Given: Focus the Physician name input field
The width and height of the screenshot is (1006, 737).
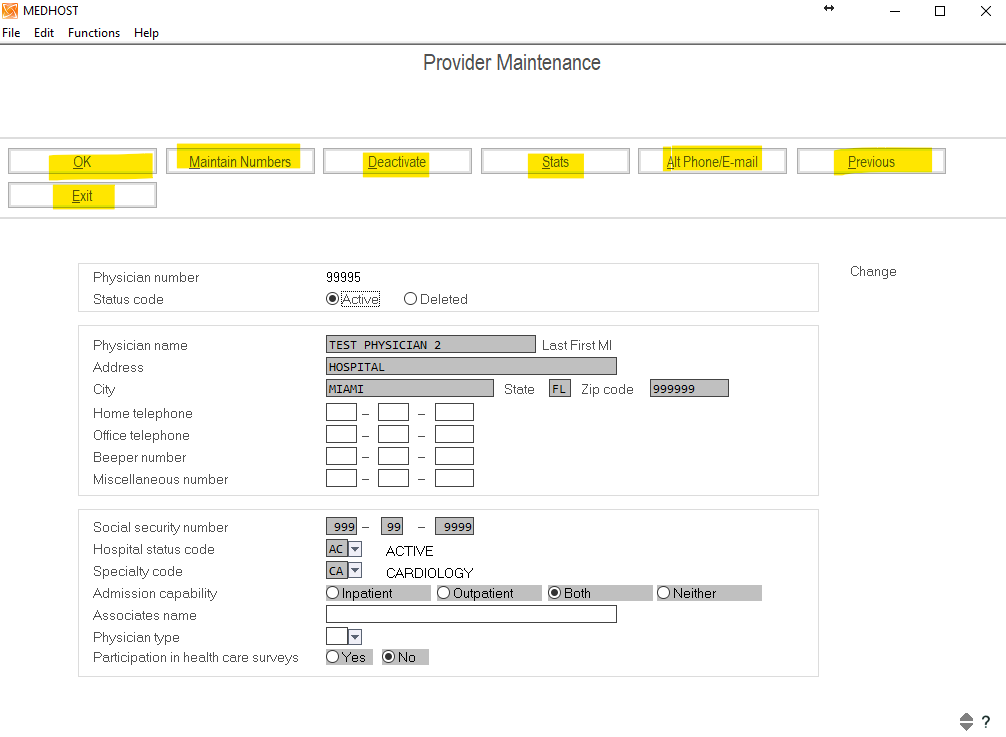Looking at the screenshot, I should coord(431,345).
